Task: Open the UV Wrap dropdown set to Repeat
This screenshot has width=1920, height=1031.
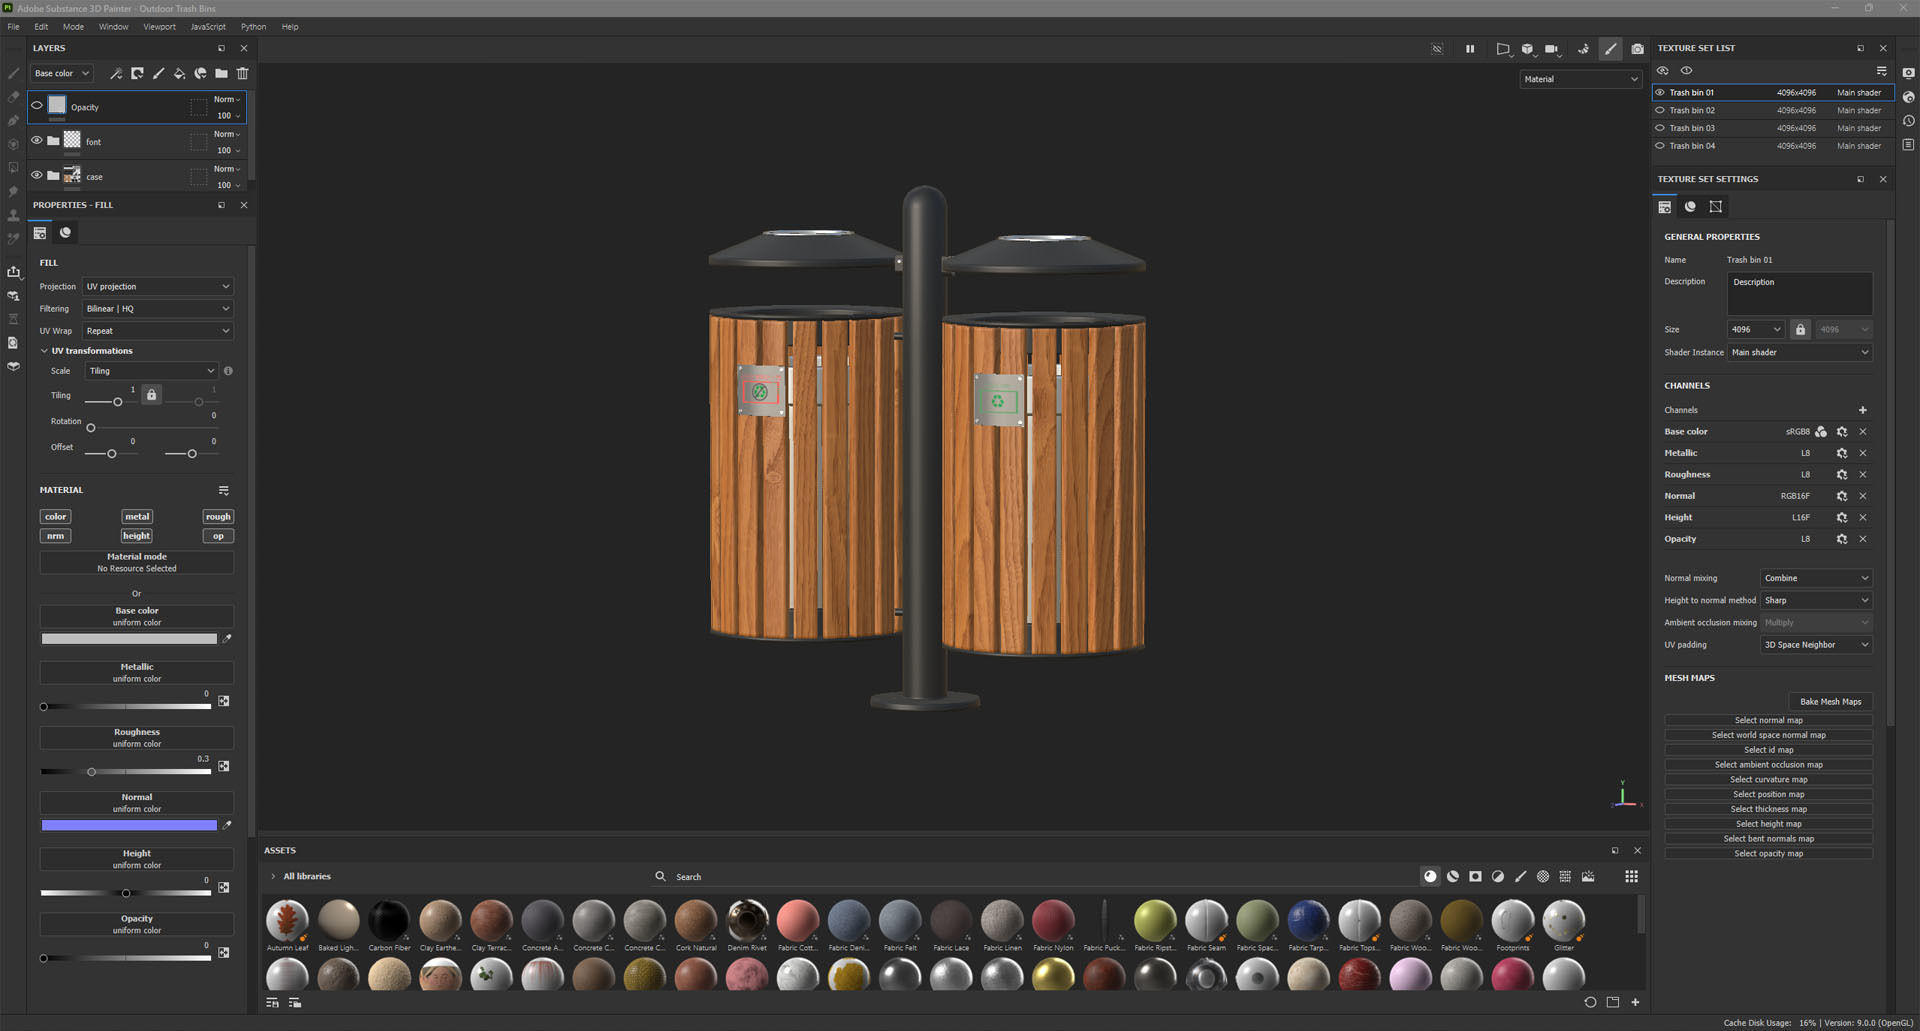Action: click(158, 330)
